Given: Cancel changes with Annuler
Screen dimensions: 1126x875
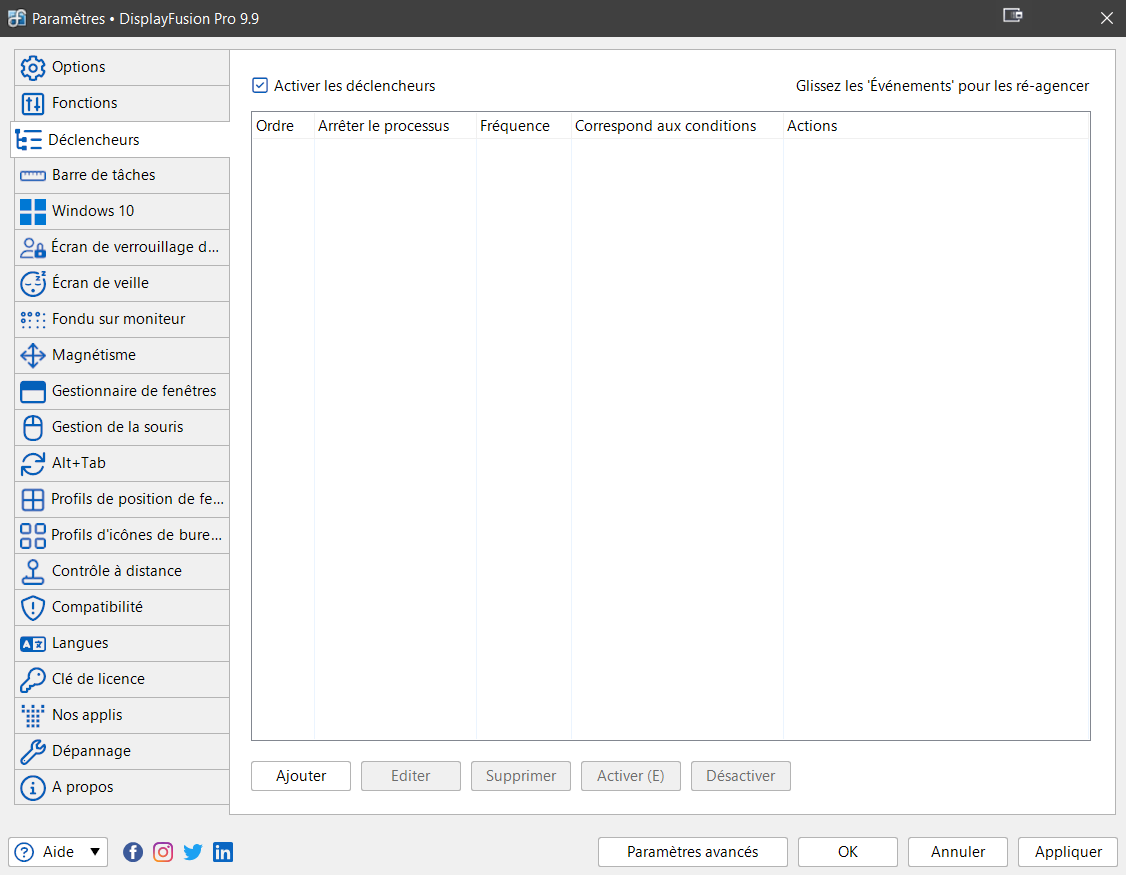Looking at the screenshot, I should (x=958, y=852).
